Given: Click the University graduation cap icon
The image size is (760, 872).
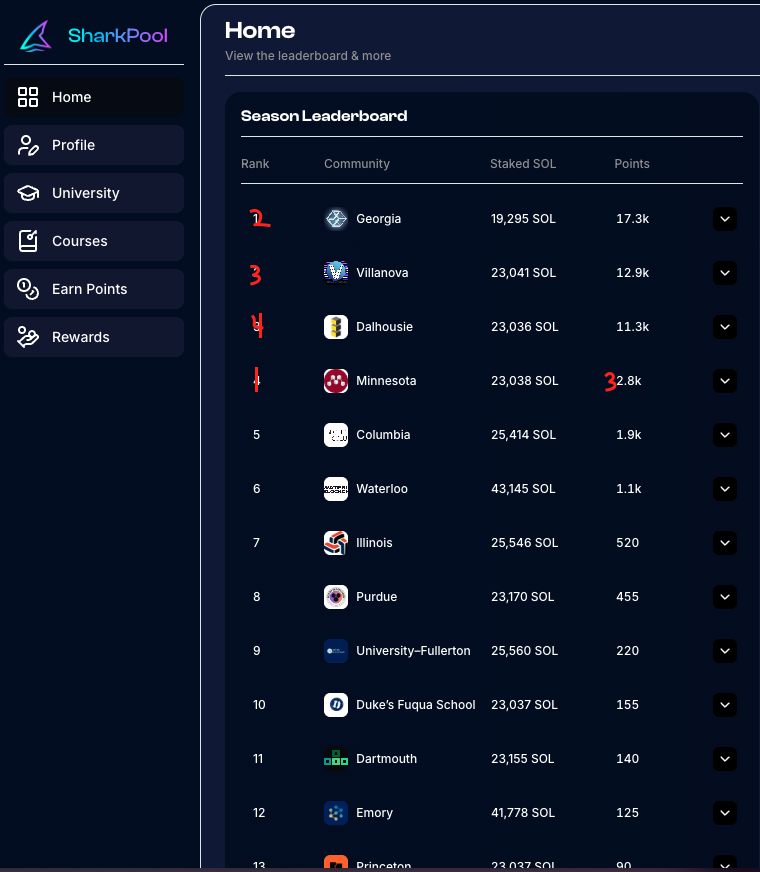Looking at the screenshot, I should 28,193.
